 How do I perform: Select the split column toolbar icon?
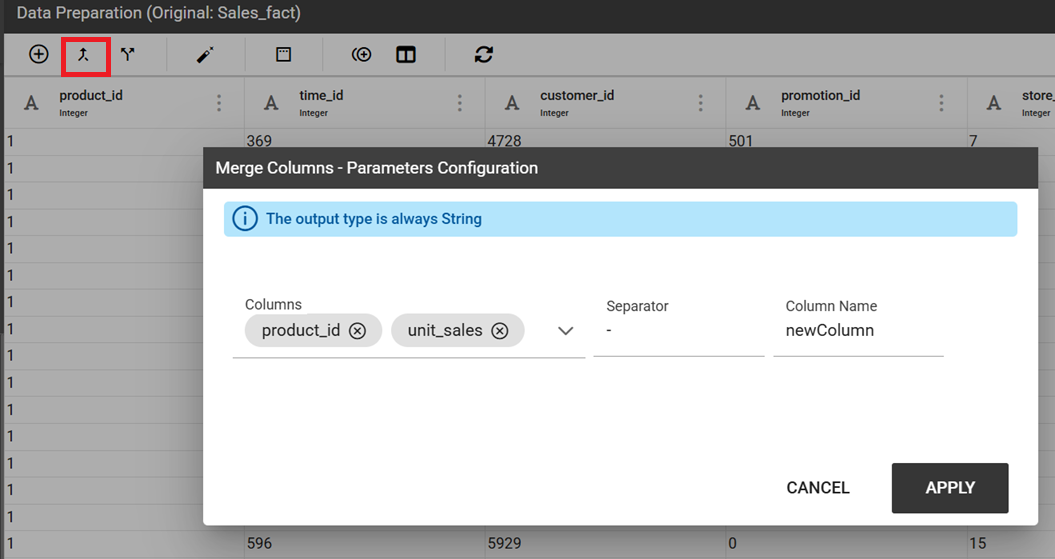[x=128, y=54]
